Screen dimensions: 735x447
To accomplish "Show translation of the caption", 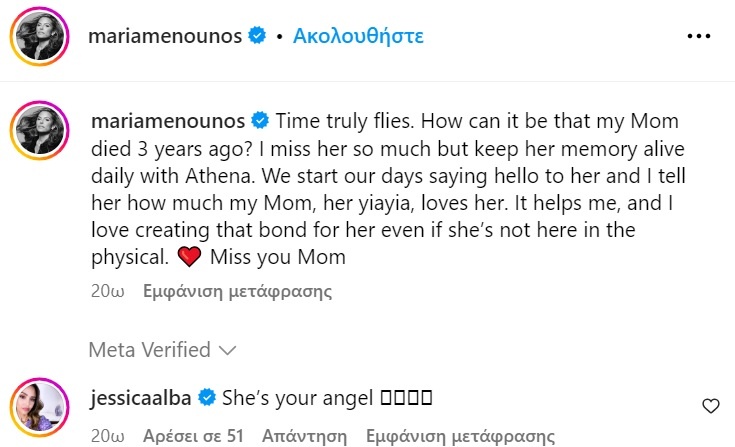I will (236, 293).
